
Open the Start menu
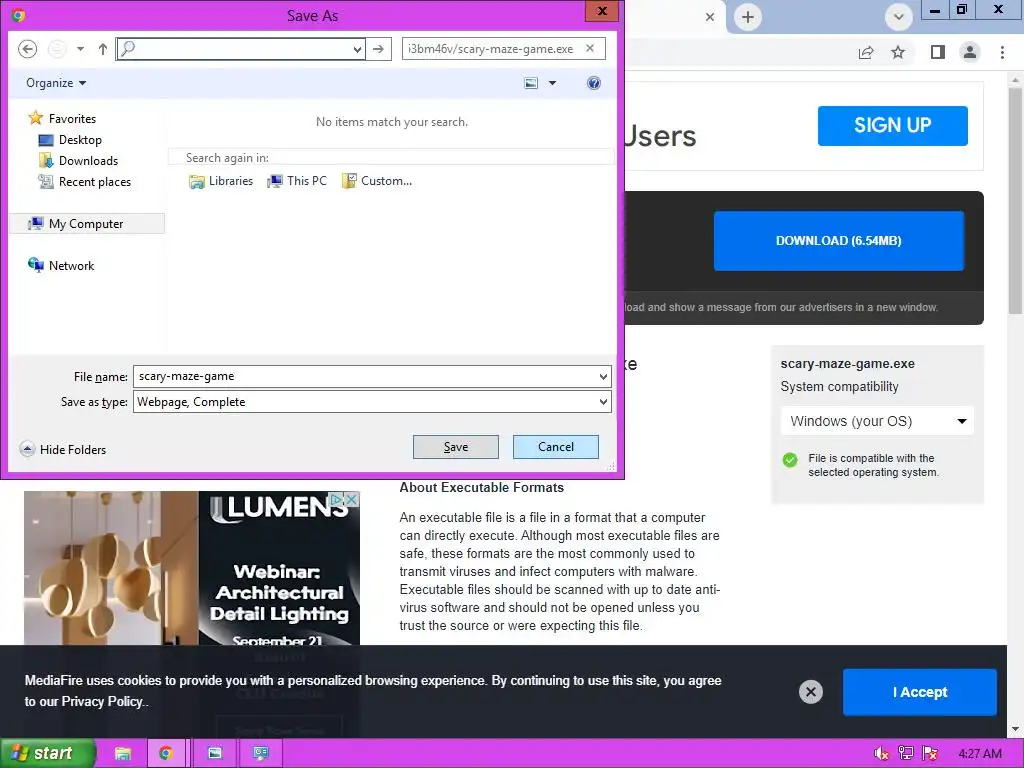pyautogui.click(x=48, y=753)
